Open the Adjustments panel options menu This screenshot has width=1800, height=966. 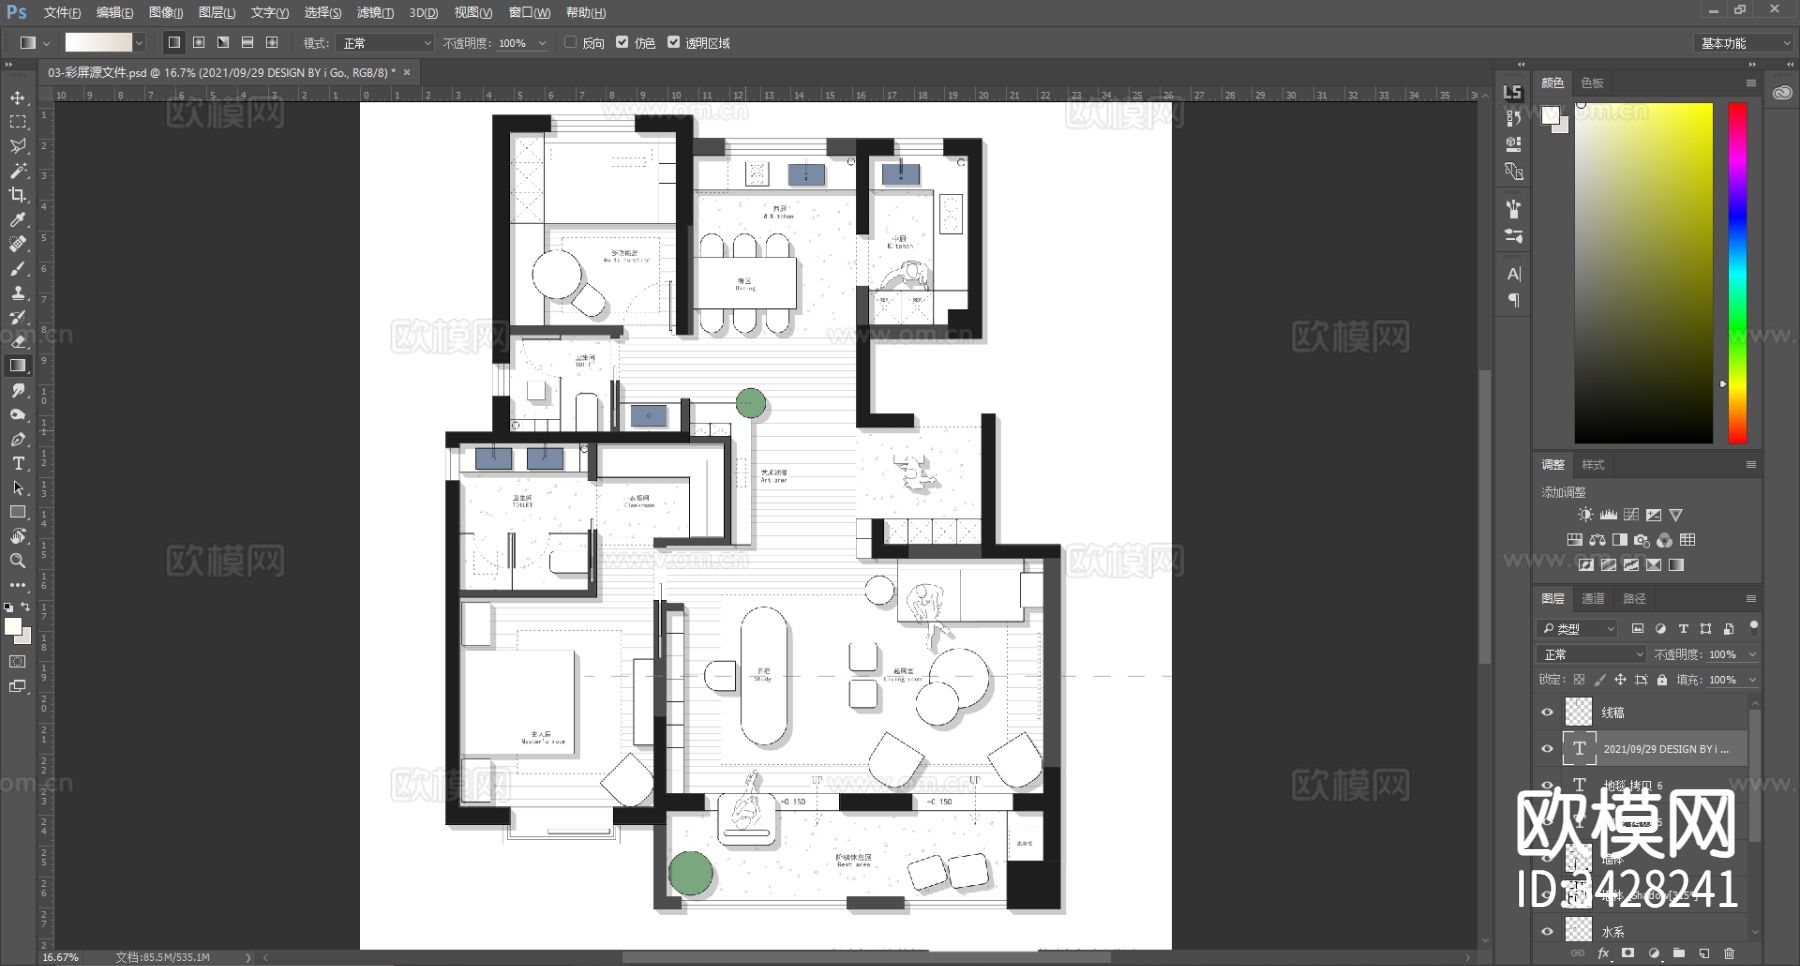click(1751, 465)
